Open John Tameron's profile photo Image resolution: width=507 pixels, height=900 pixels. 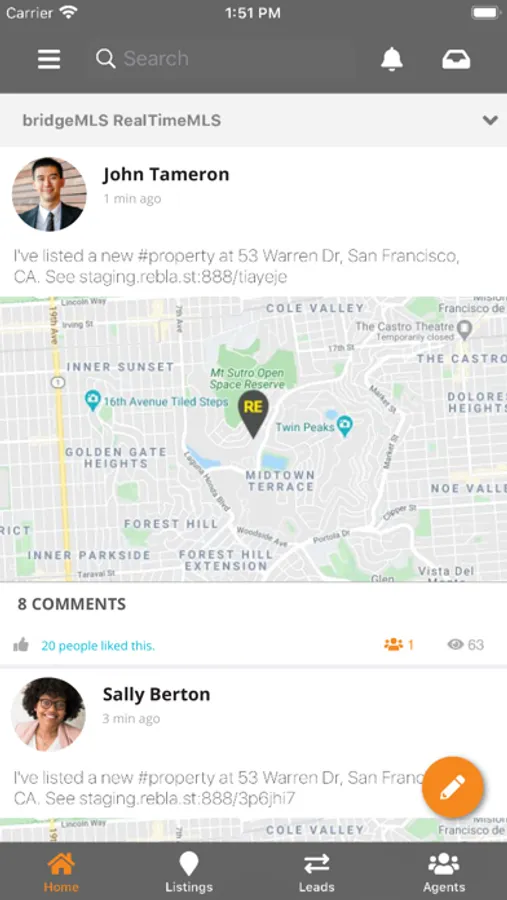click(49, 194)
